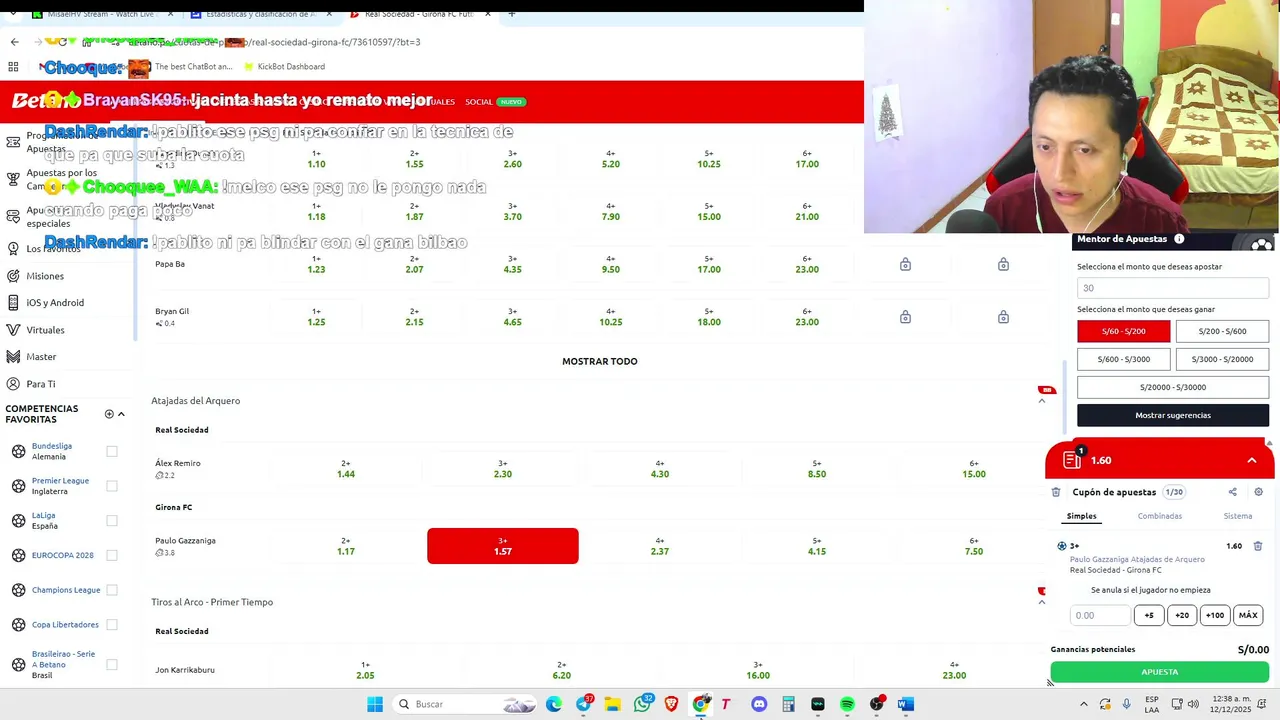Check the LaLiga favorite checkbox

(112, 520)
